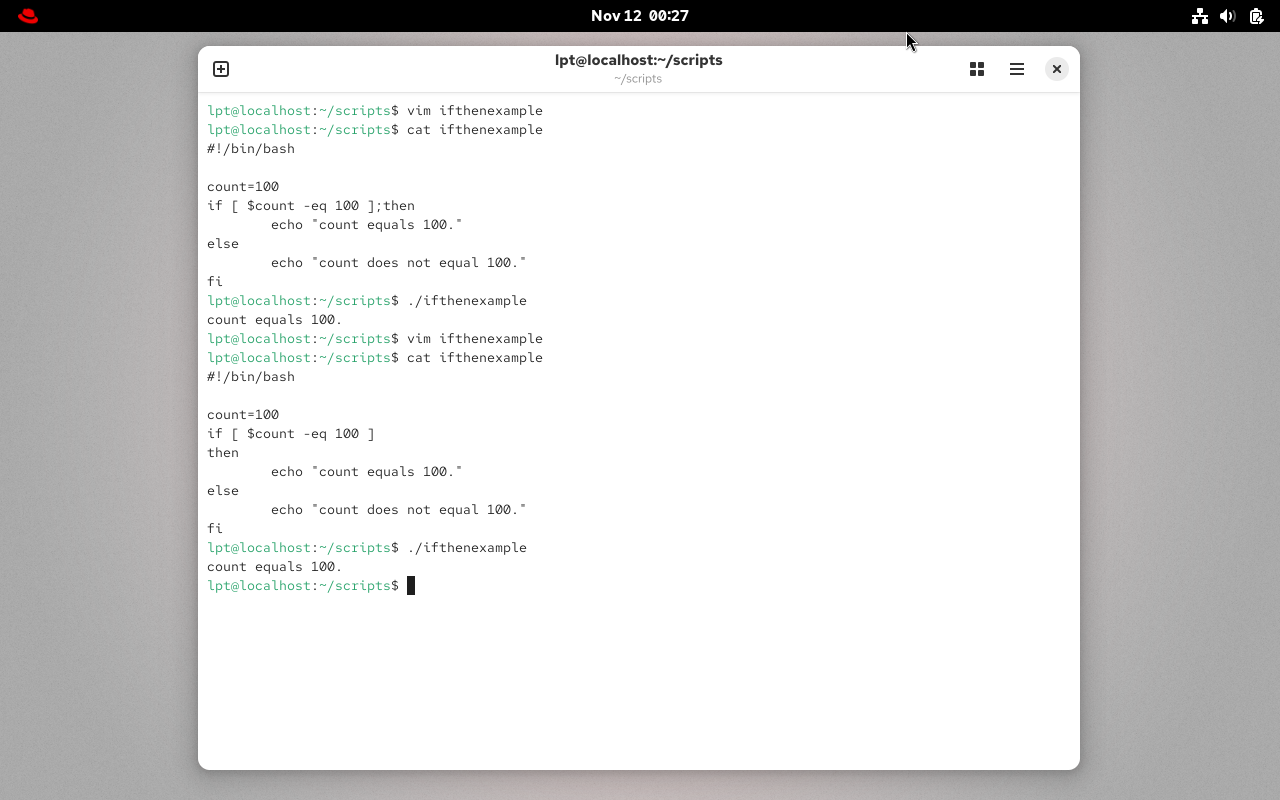Click the wired network status icon
Image resolution: width=1280 pixels, height=800 pixels.
click(x=1199, y=16)
